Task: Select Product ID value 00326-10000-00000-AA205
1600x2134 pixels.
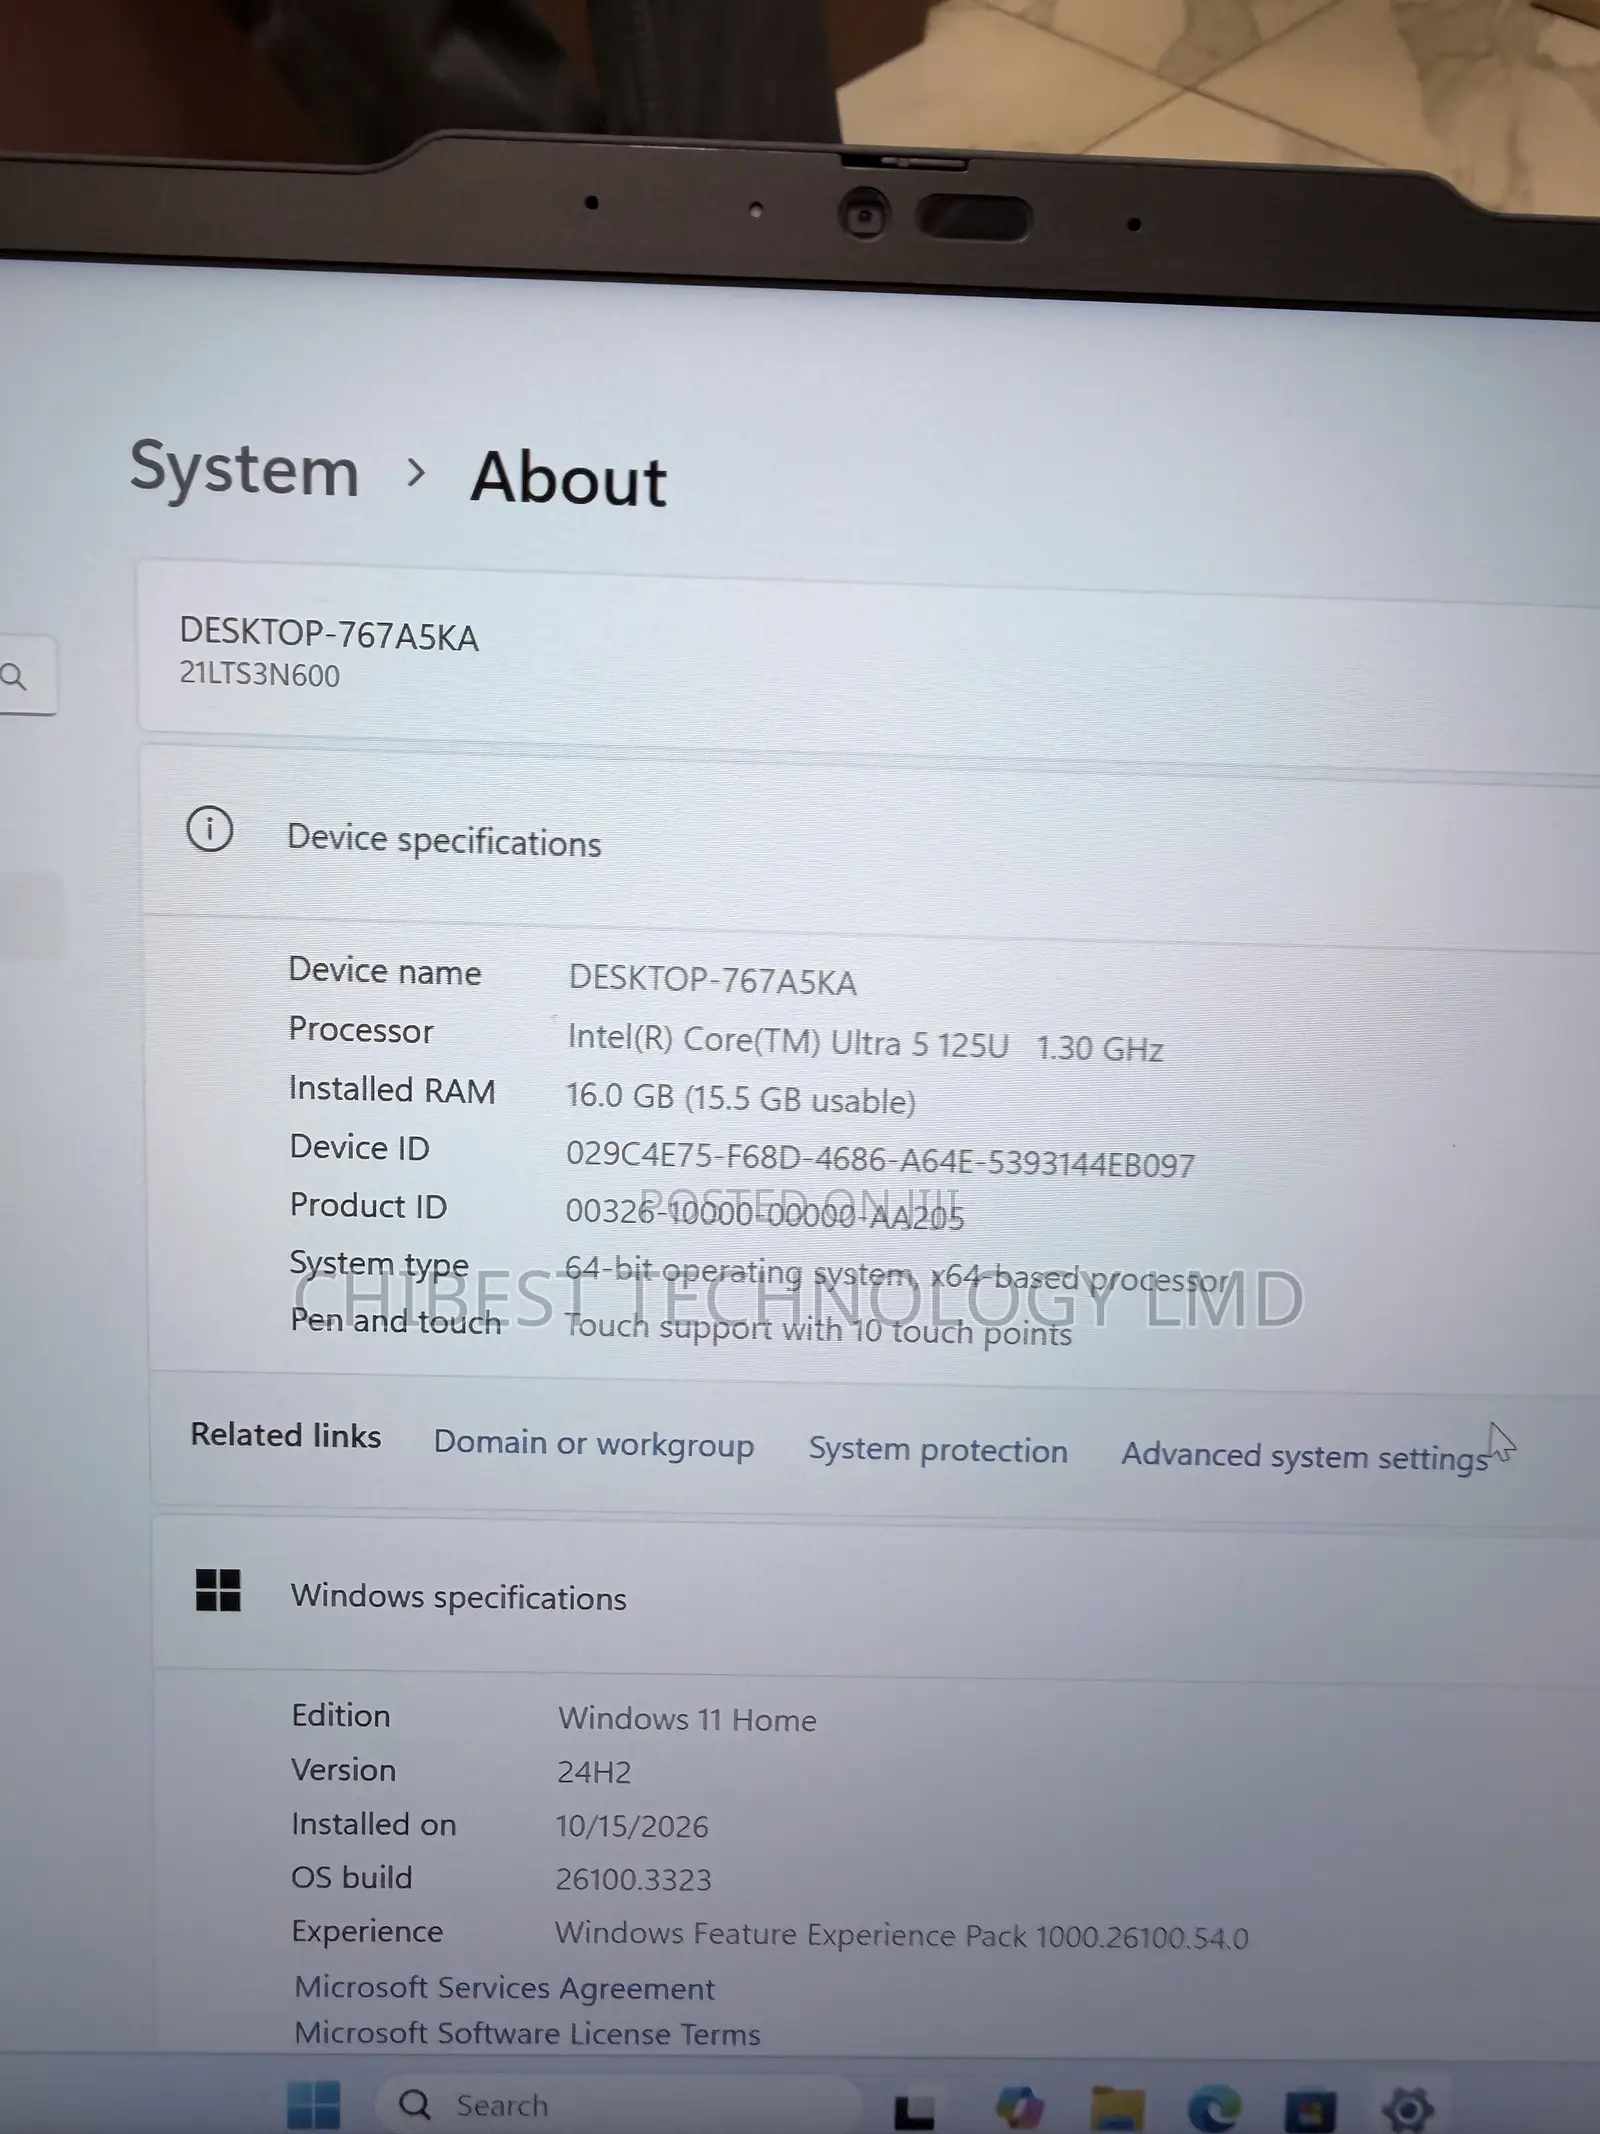Action: coord(765,1214)
